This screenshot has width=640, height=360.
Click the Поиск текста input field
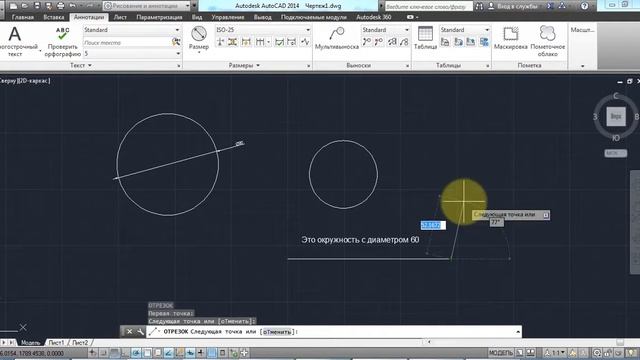127,42
